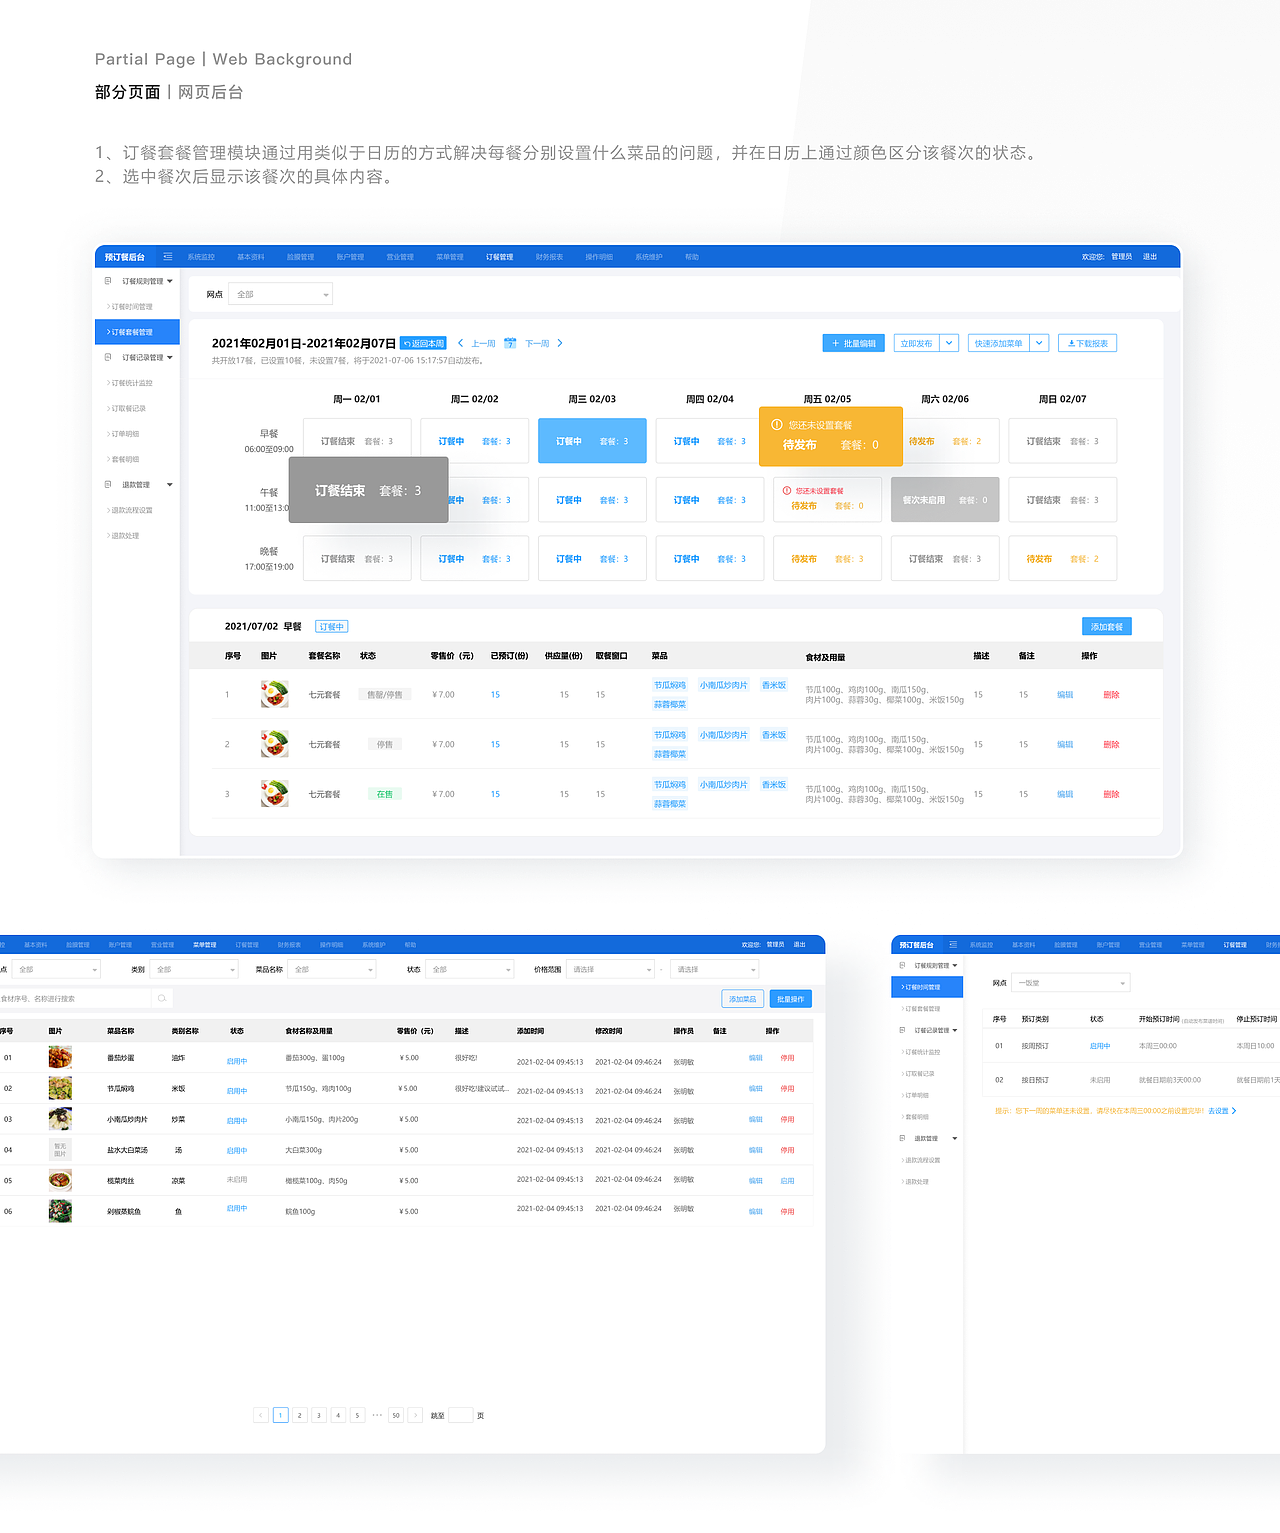This screenshot has height=1533, width=1280.
Task: Click 编辑 for 套餐 row 1
Action: point(1065,694)
